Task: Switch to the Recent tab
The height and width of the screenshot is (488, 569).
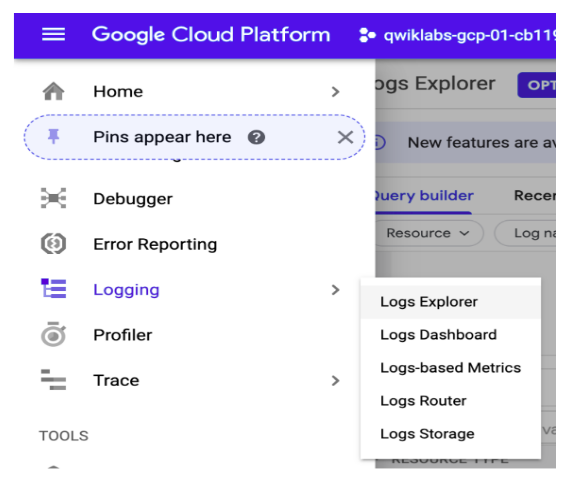Action: point(535,196)
